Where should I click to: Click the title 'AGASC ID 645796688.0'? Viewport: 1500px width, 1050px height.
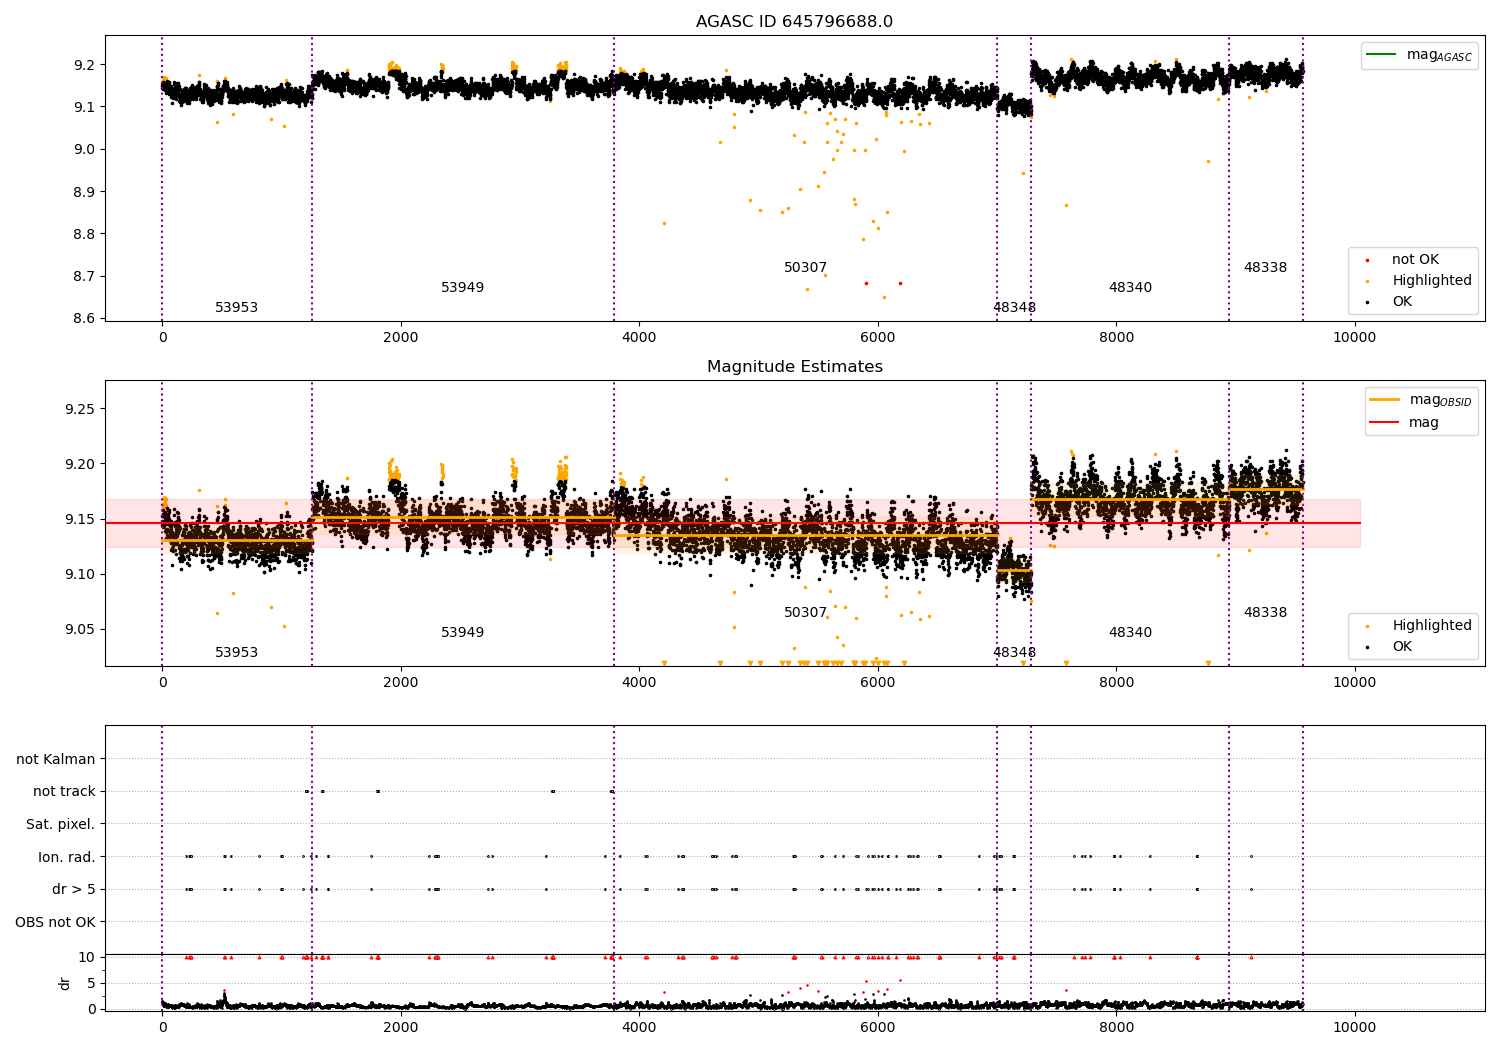[x=795, y=22]
